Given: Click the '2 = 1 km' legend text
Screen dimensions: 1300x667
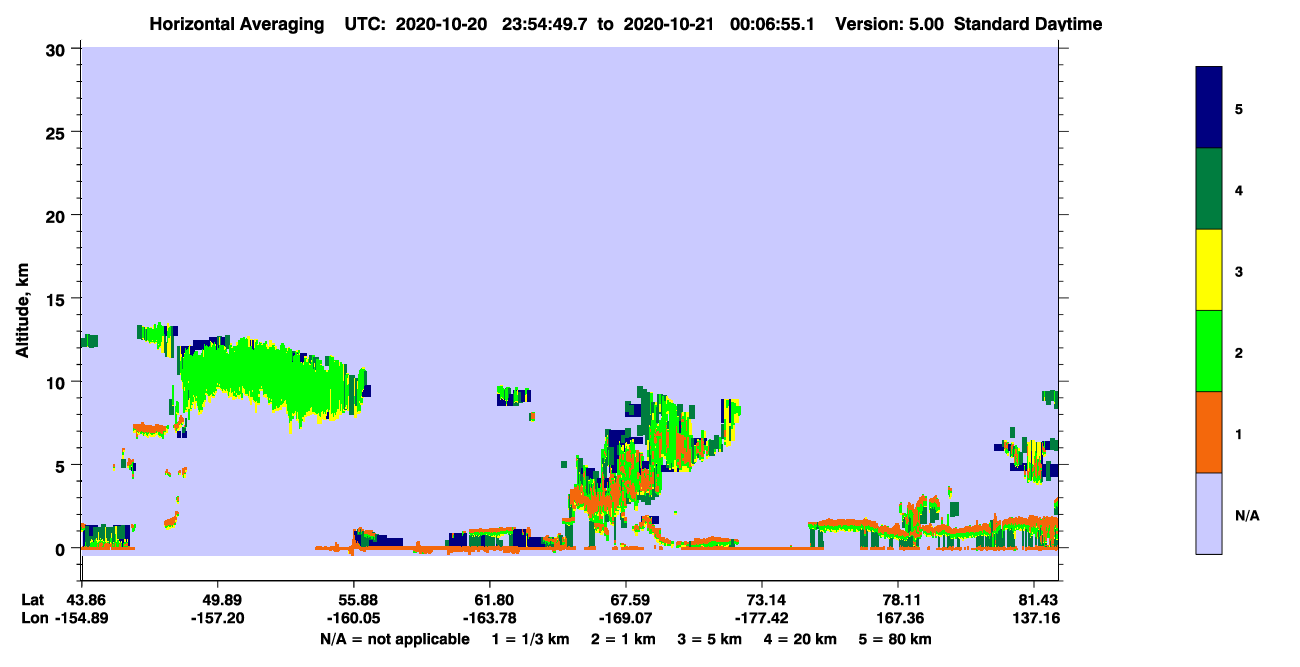Looking at the screenshot, I should (x=625, y=639).
